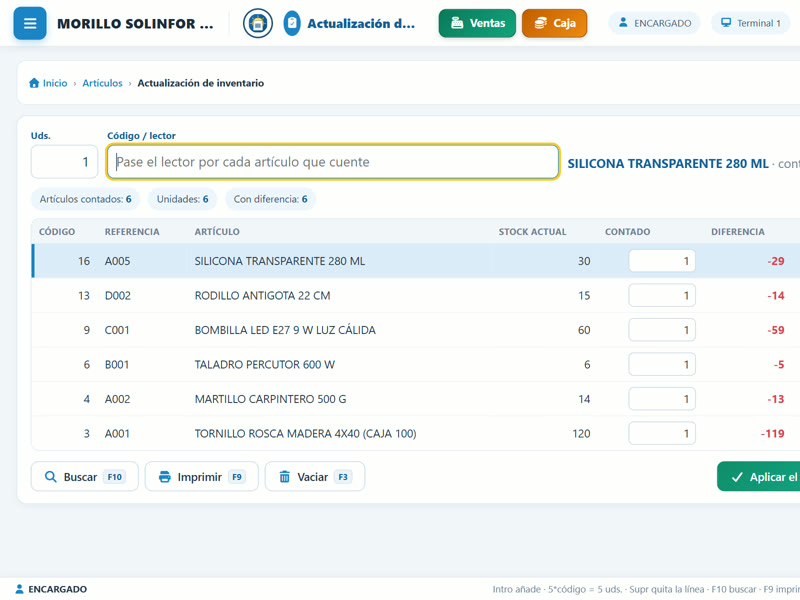Click reference C001 cell

pyautogui.click(x=117, y=330)
